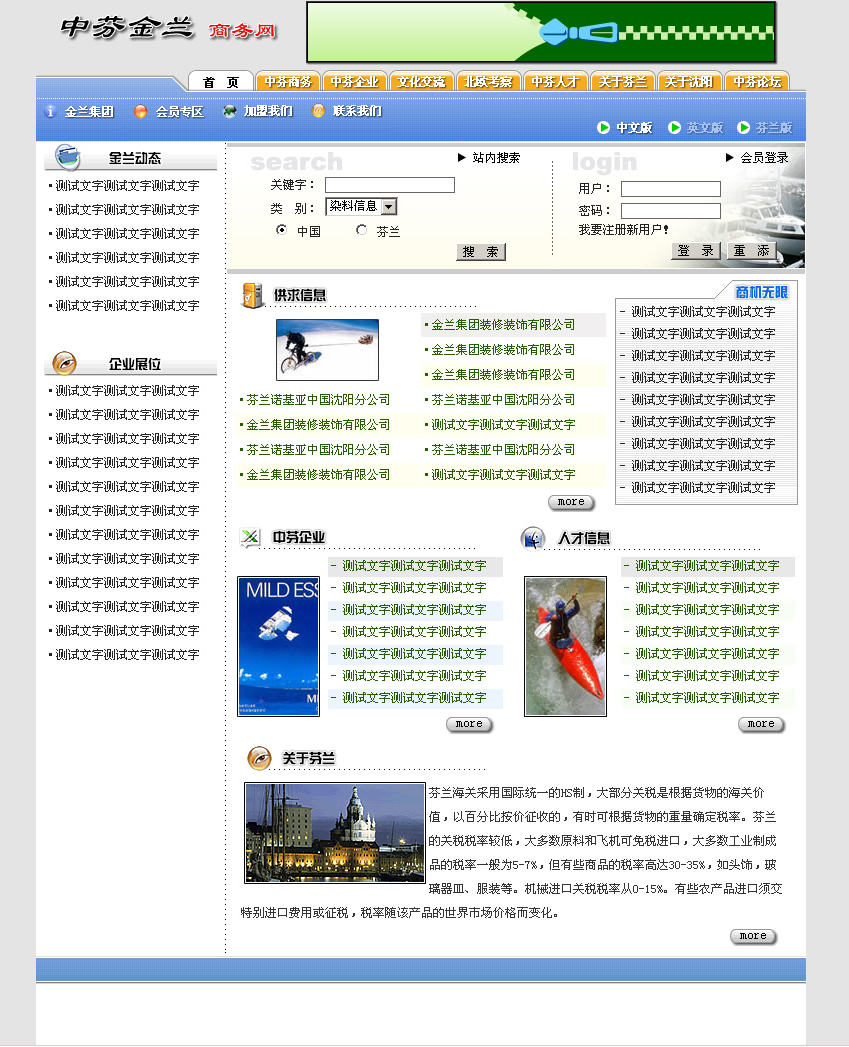Click the 金兰动态 folder icon
The width and height of the screenshot is (849, 1047).
67,157
